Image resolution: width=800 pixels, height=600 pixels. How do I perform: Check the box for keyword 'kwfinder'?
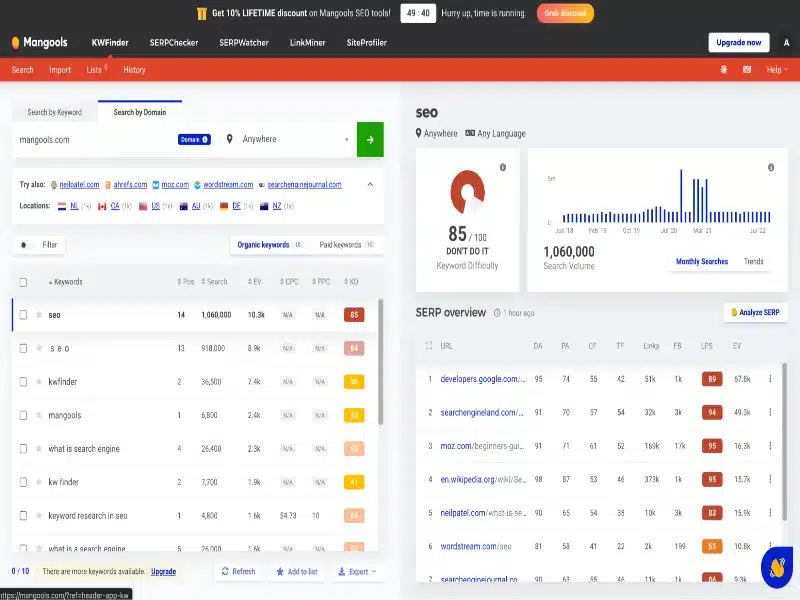click(23, 382)
